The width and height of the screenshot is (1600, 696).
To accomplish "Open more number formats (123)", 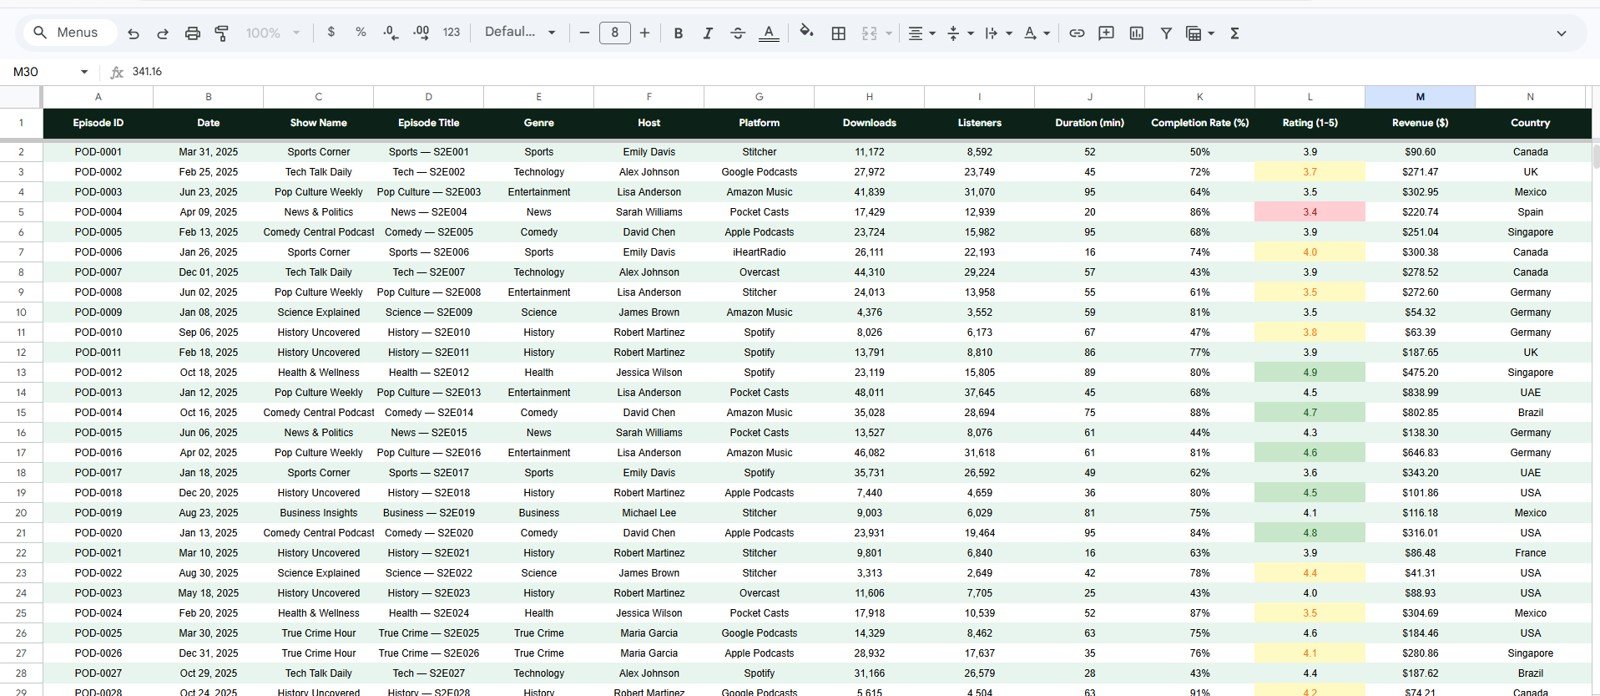I will click(x=451, y=32).
